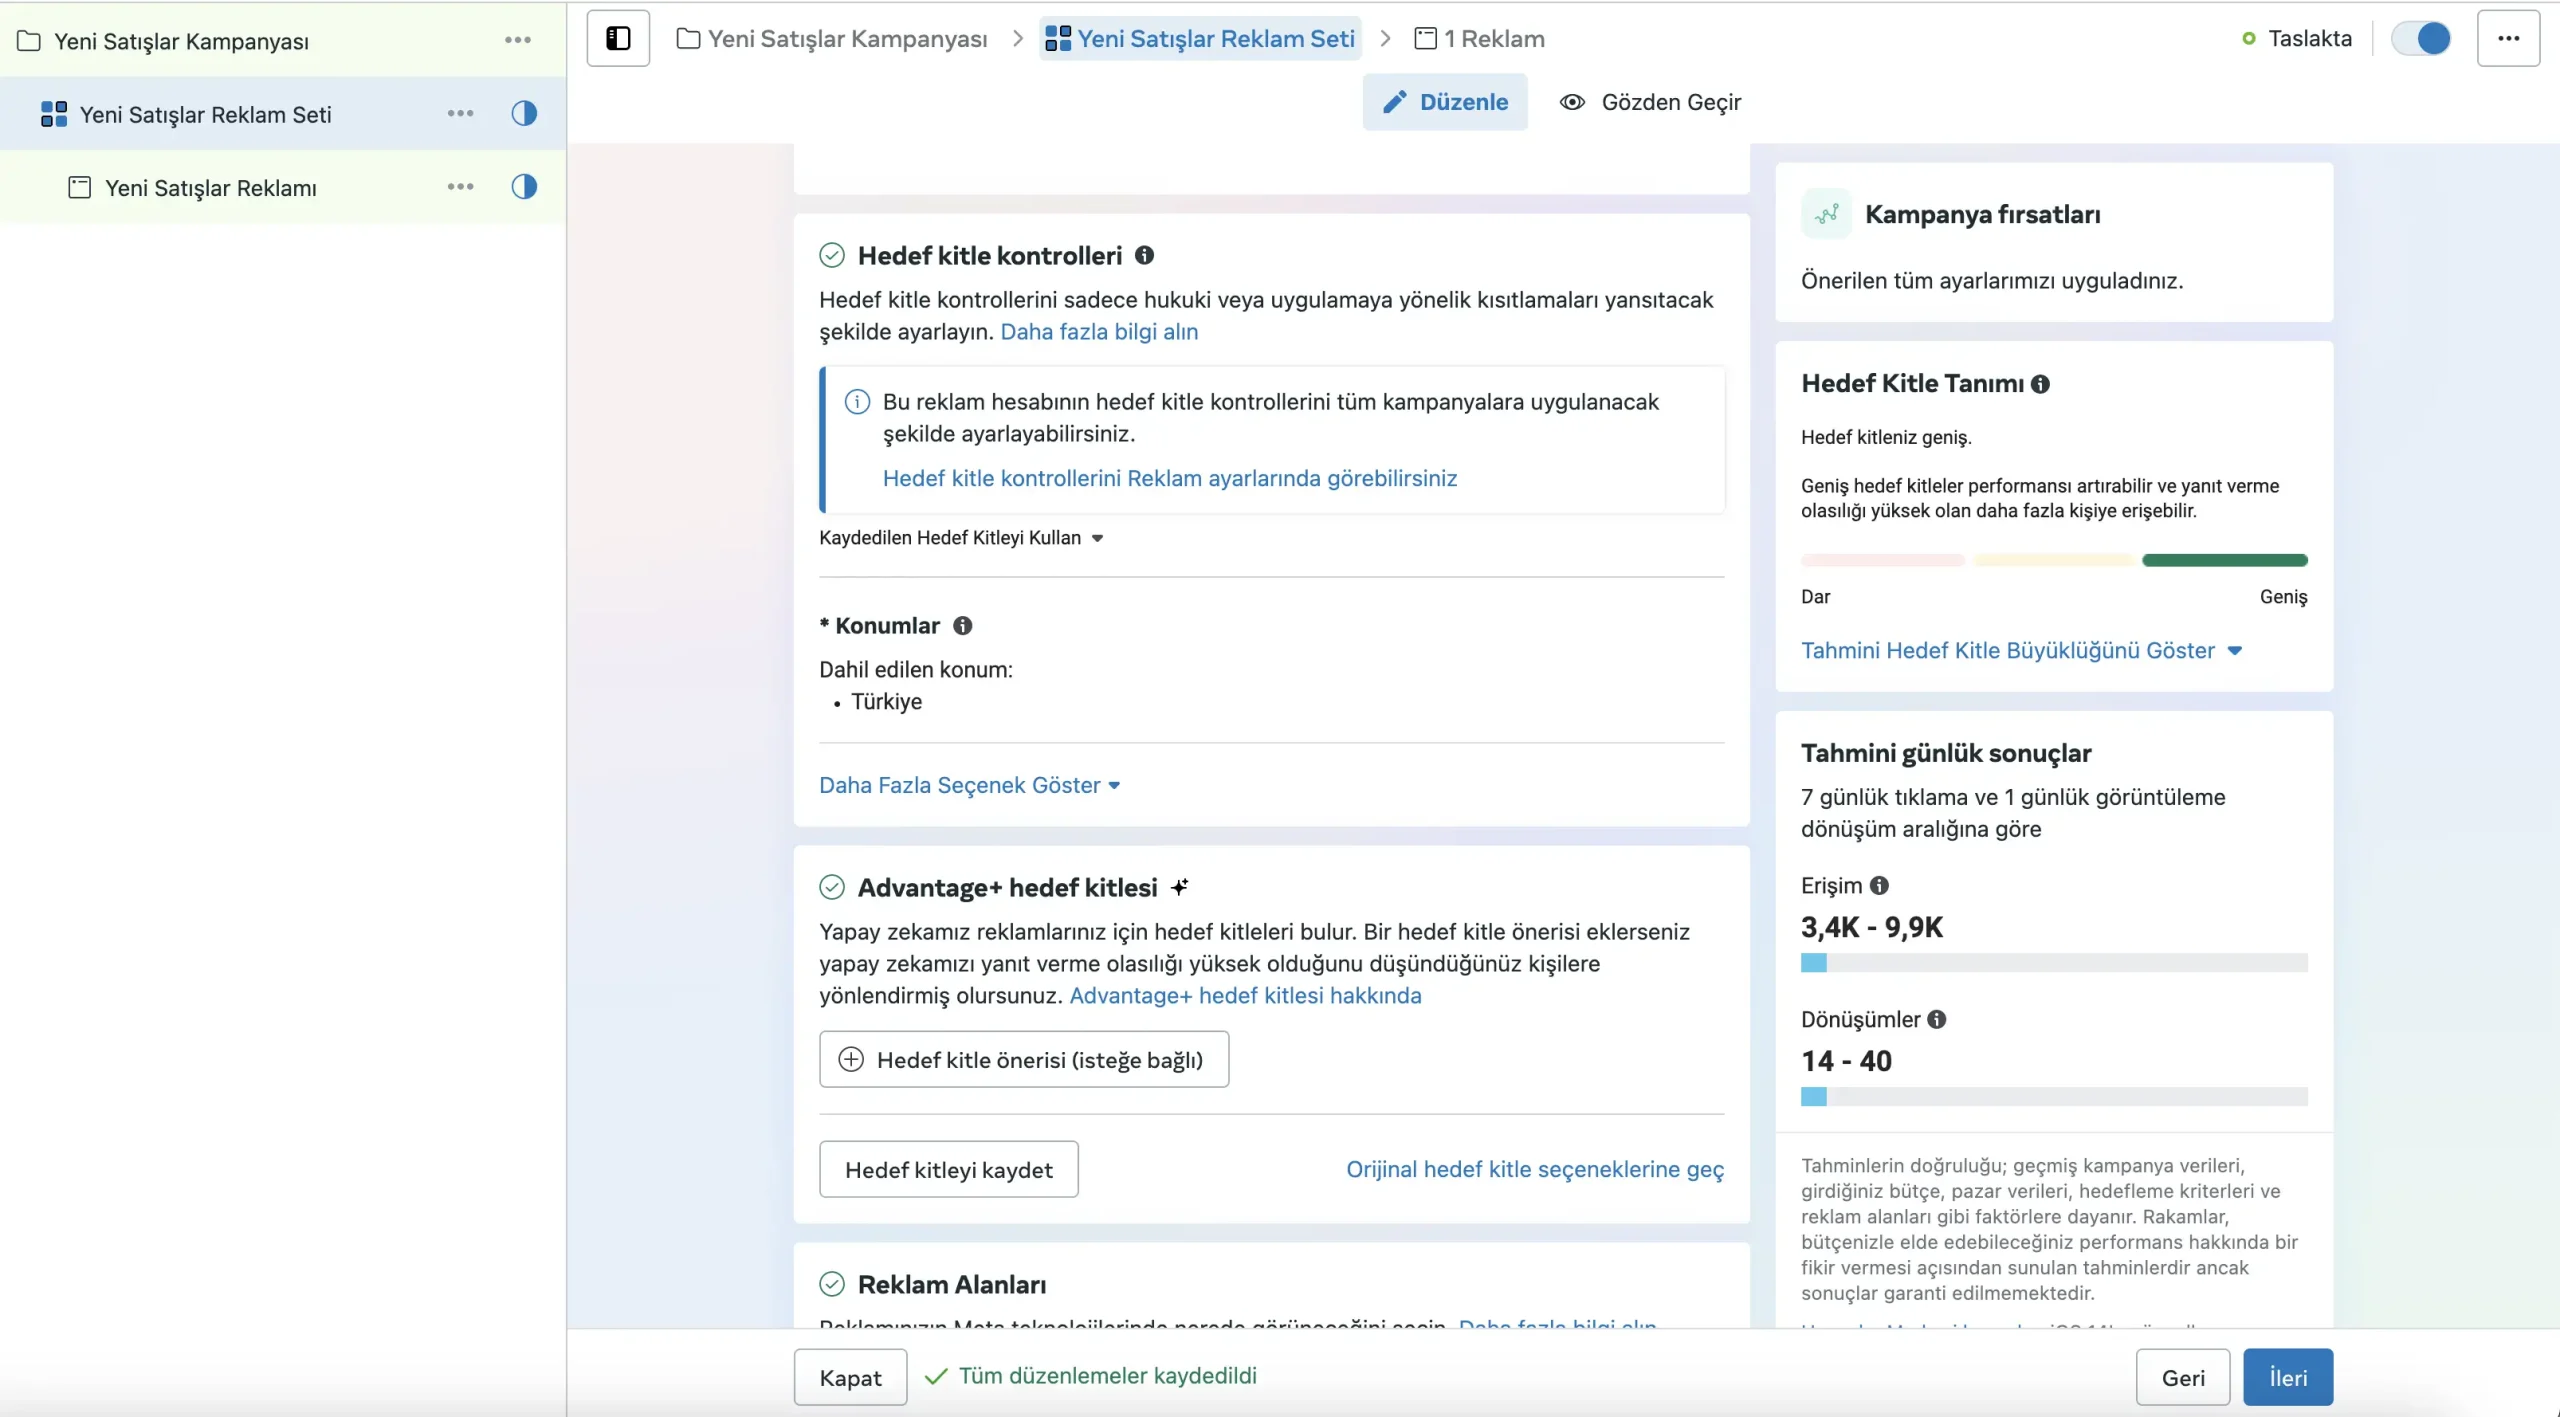The height and width of the screenshot is (1417, 2560).
Task: Click Hedef kitleyi kaydet button
Action: 948,1170
